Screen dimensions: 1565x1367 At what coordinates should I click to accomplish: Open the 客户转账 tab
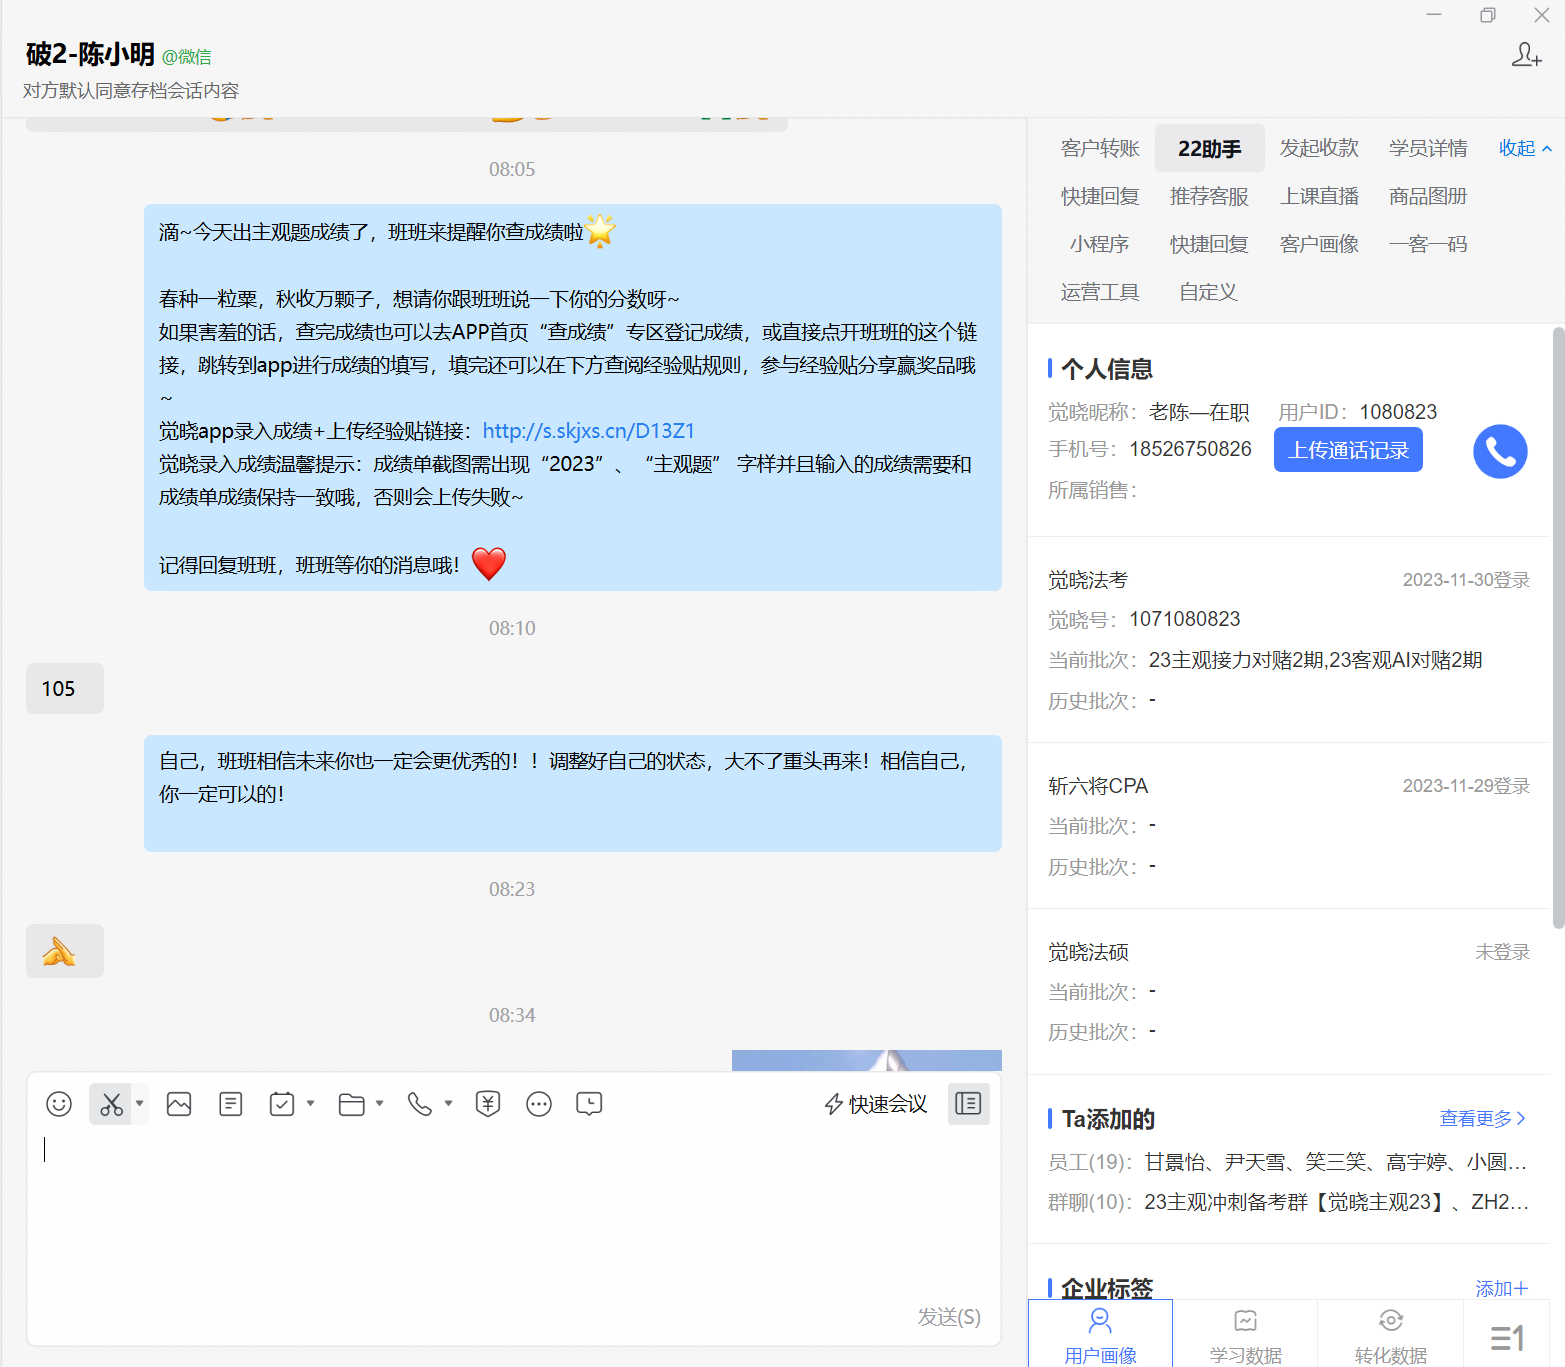pyautogui.click(x=1100, y=149)
